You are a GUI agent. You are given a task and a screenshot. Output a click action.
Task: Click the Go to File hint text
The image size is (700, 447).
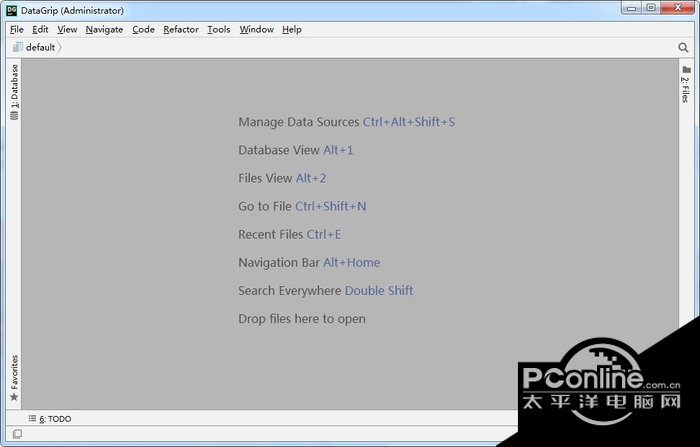tap(302, 206)
